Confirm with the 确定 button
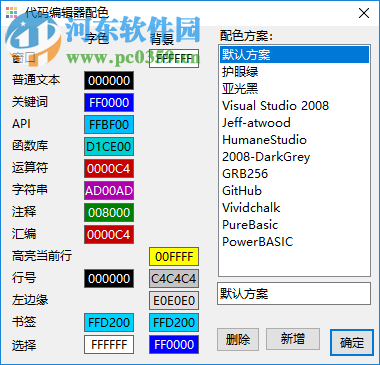The height and width of the screenshot is (365, 380). point(352,342)
